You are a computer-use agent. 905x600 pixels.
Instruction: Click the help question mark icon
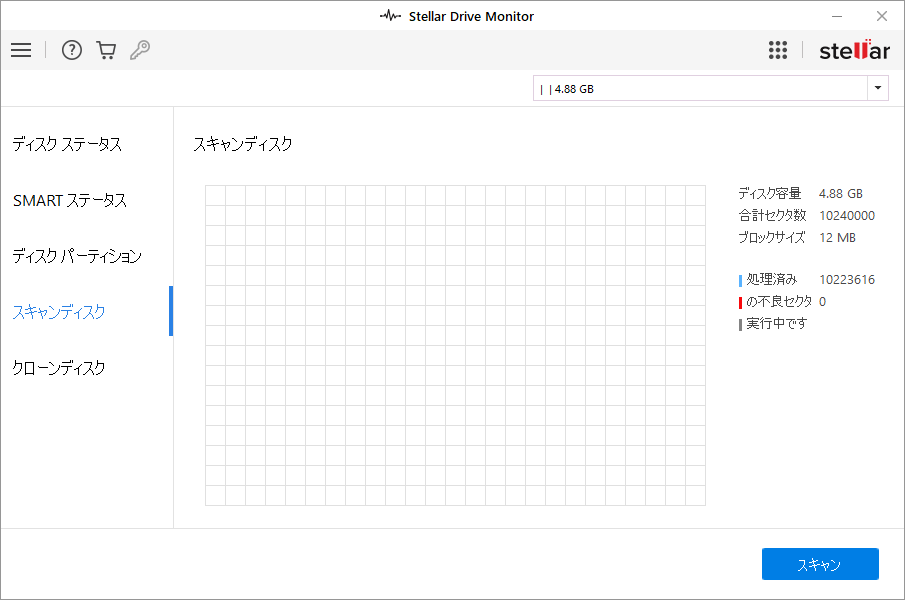click(x=72, y=50)
